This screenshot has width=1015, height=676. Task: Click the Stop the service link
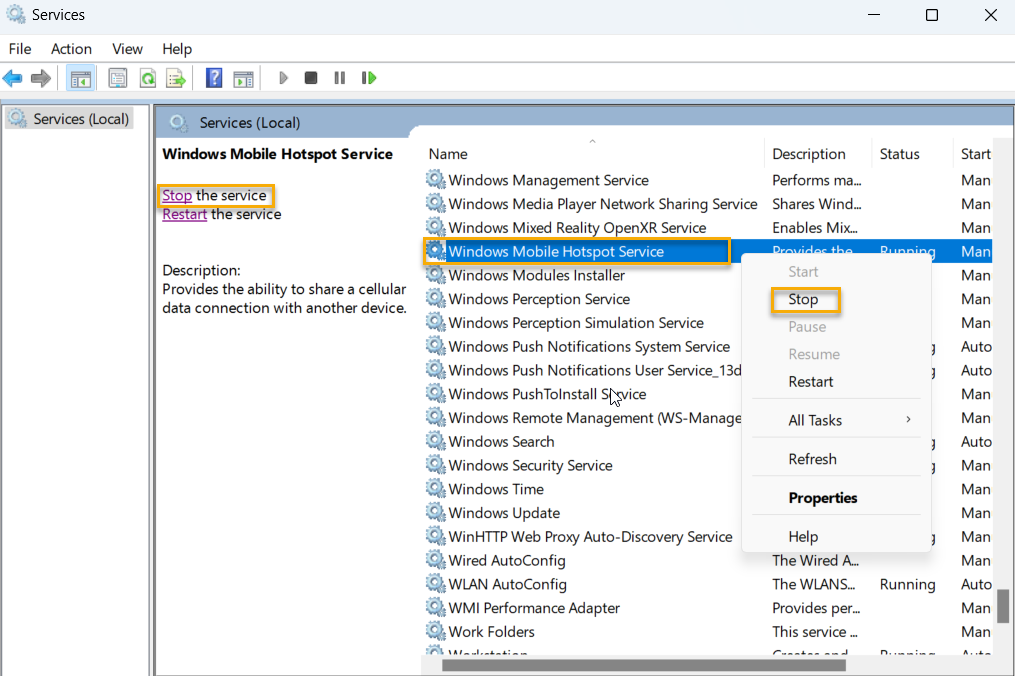pyautogui.click(x=176, y=195)
